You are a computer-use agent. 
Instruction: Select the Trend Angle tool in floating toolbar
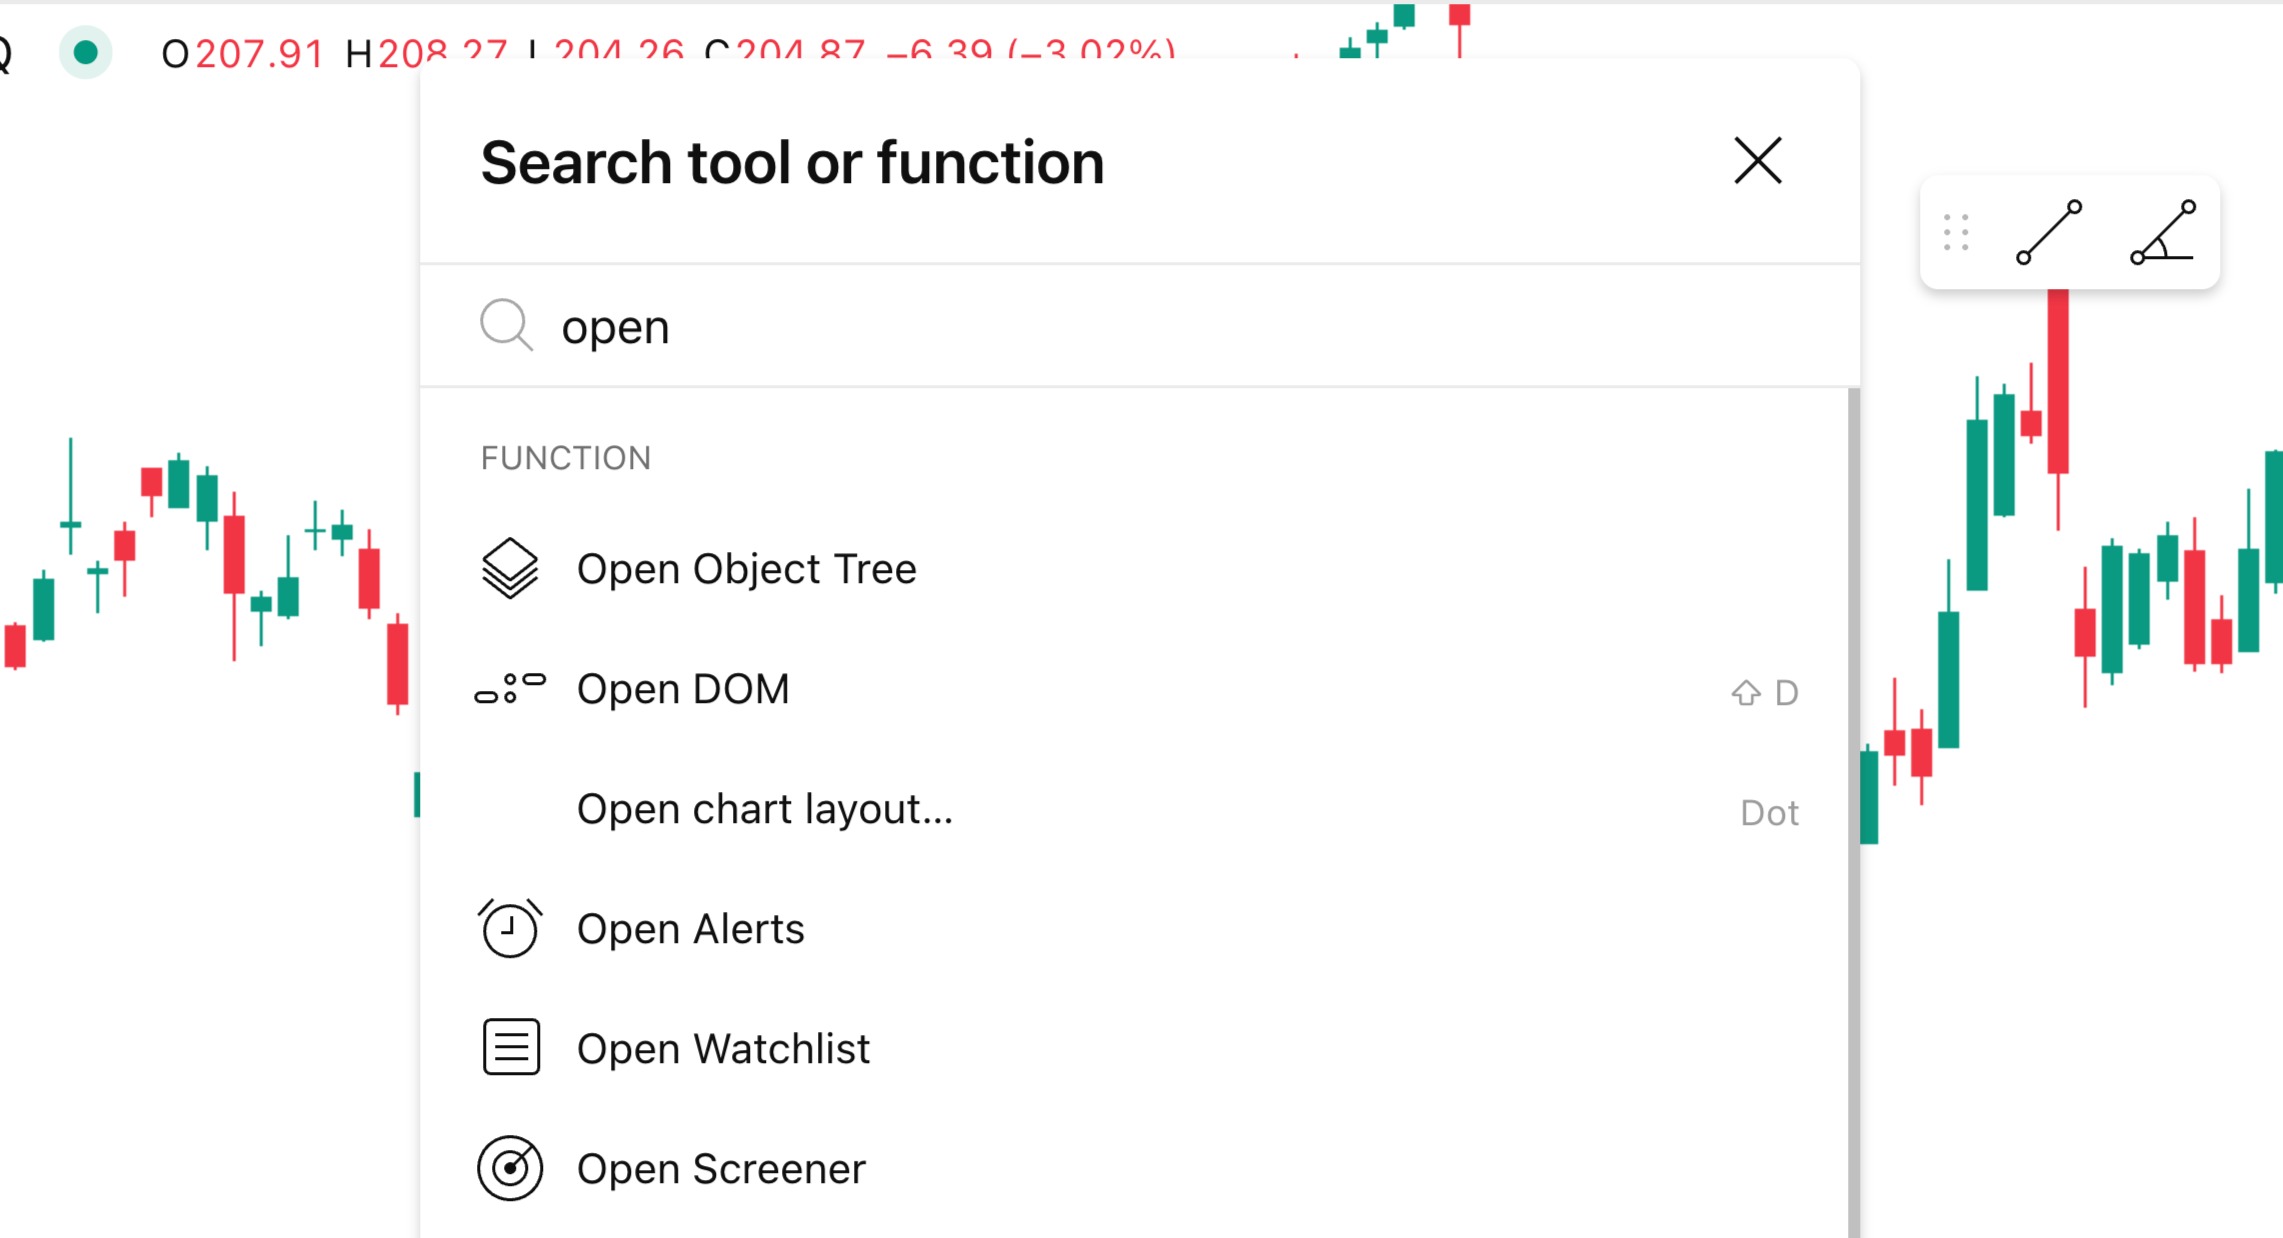pyautogui.click(x=2162, y=233)
